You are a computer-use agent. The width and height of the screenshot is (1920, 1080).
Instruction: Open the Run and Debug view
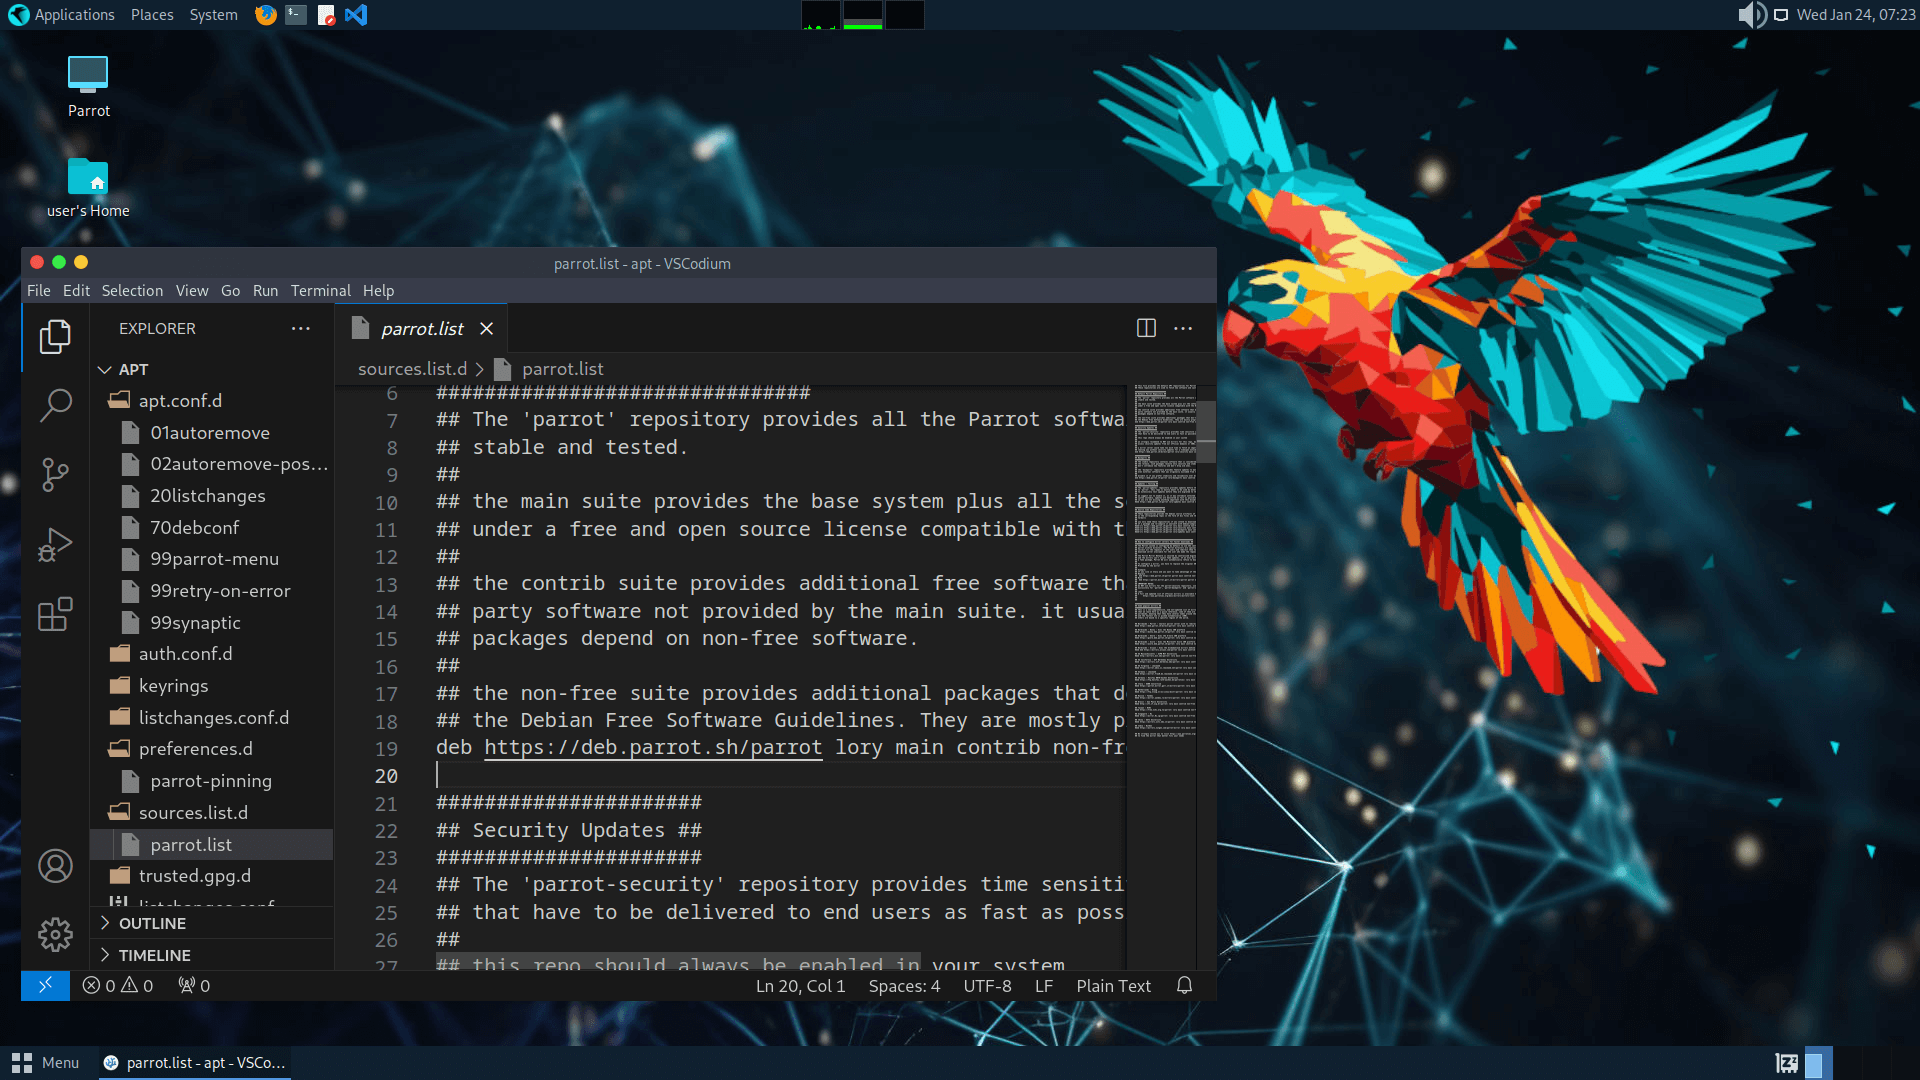[55, 545]
